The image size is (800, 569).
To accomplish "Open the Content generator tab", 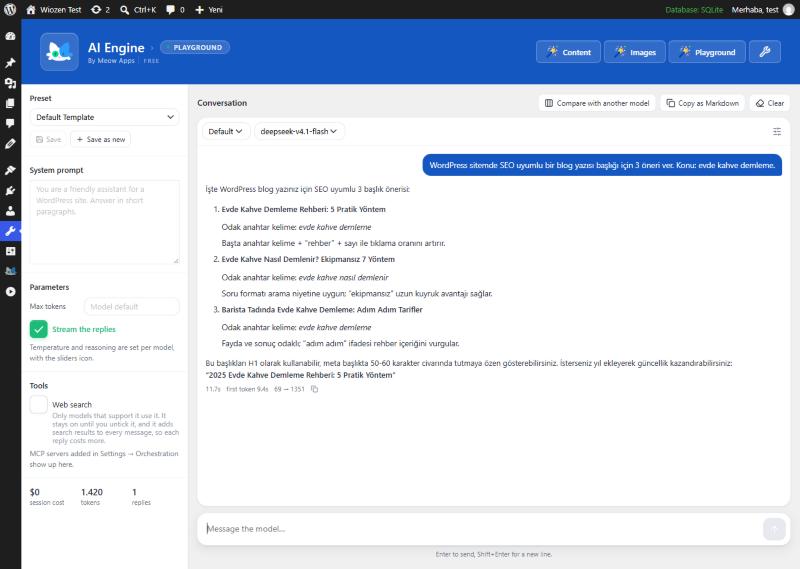I will (568, 52).
